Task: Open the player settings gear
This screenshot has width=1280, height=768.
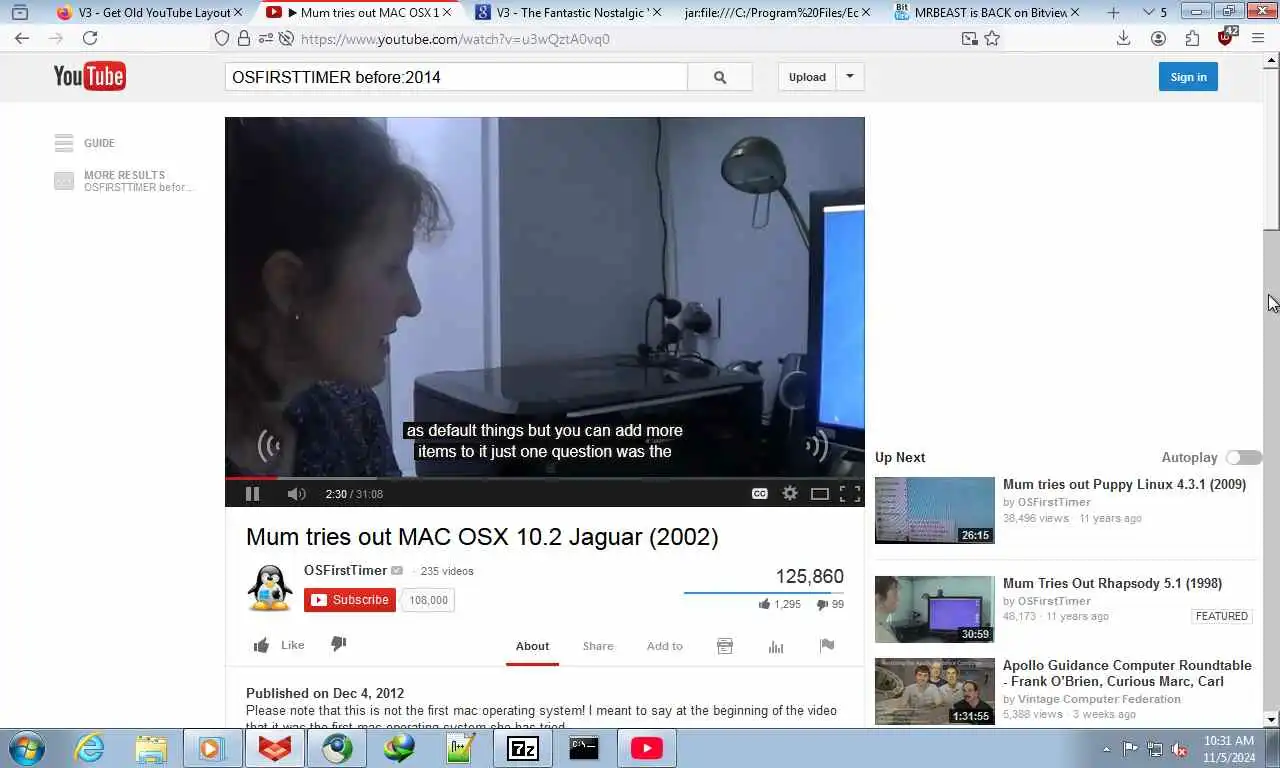Action: (x=790, y=493)
